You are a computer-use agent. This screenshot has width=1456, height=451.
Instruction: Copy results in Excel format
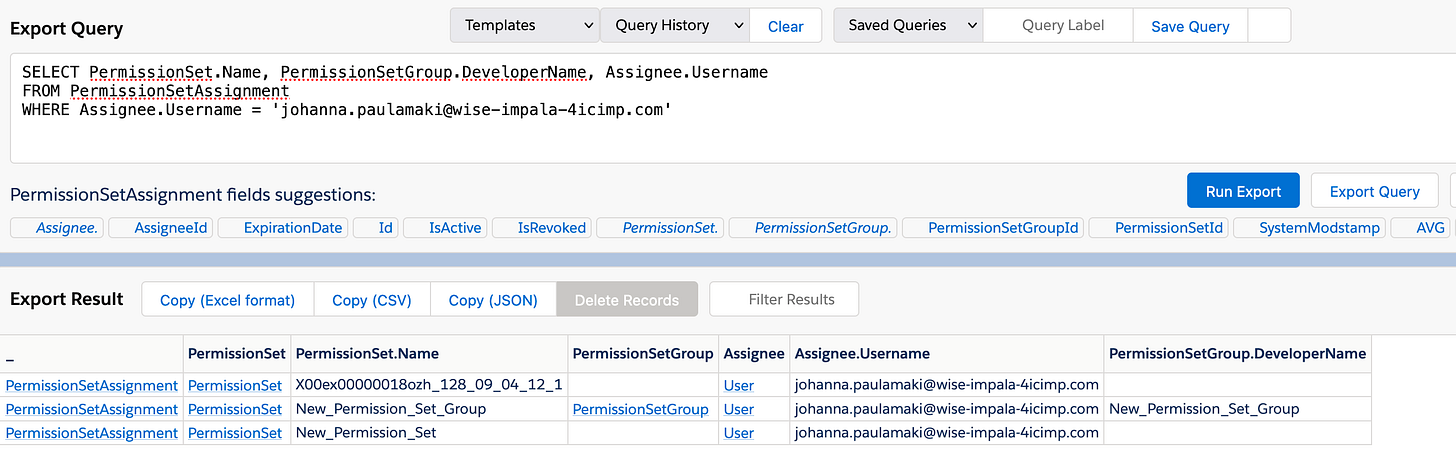228,300
